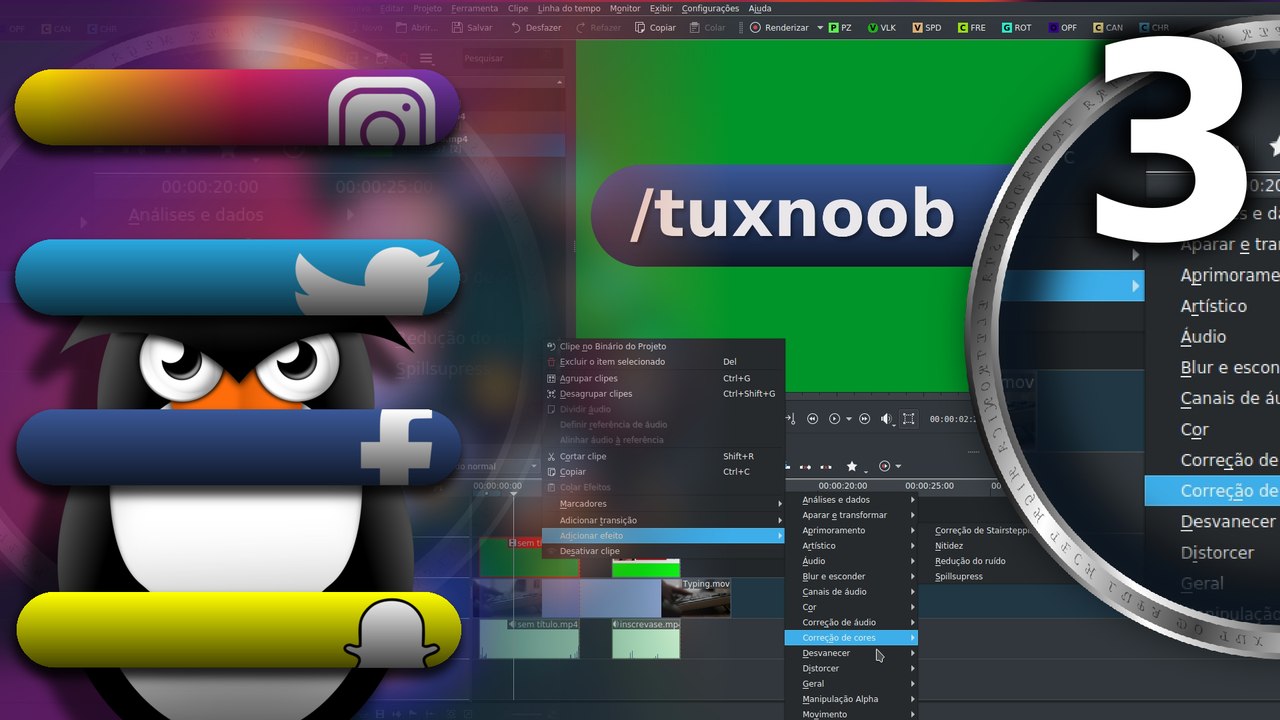The width and height of the screenshot is (1280, 720).
Task: Click the OPF toolbar item right of ROT
Action: click(x=1062, y=28)
